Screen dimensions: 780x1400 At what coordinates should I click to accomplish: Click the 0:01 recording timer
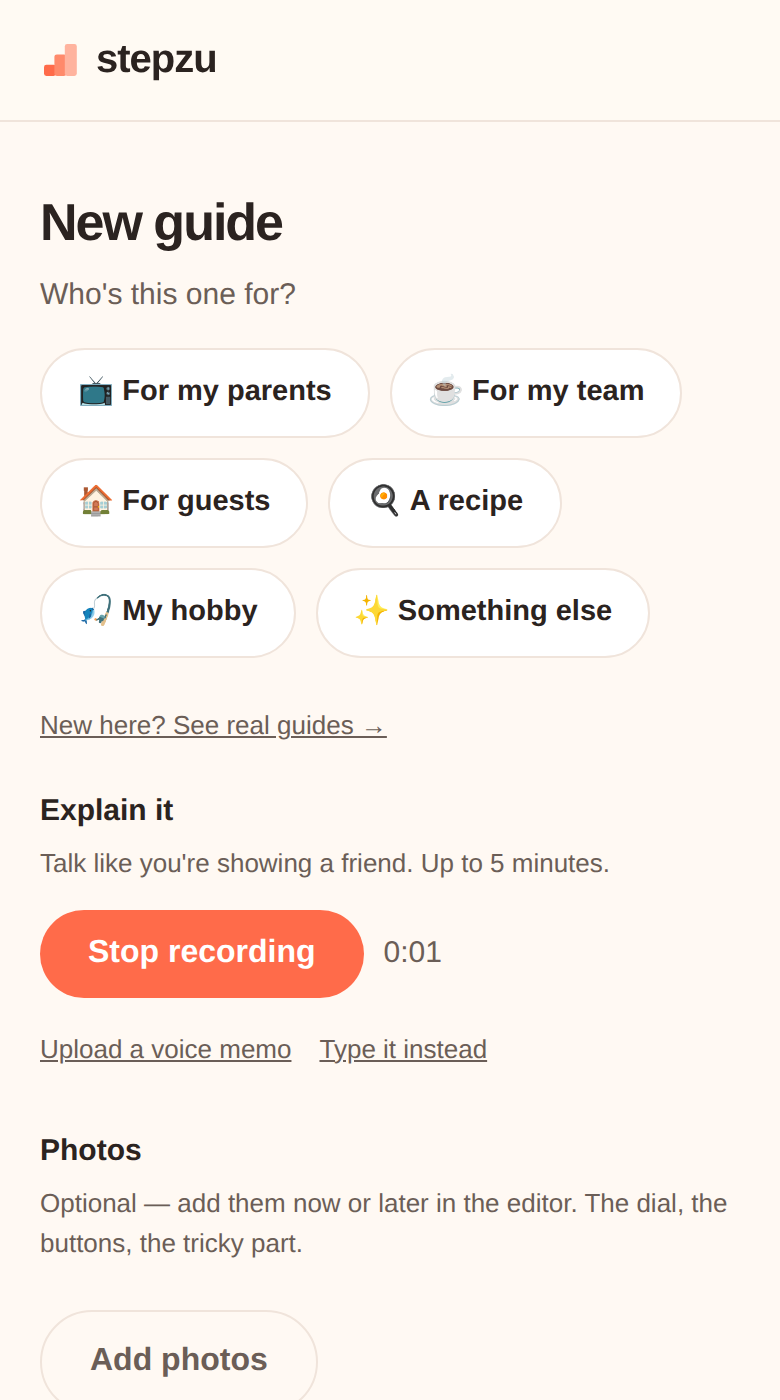point(412,953)
